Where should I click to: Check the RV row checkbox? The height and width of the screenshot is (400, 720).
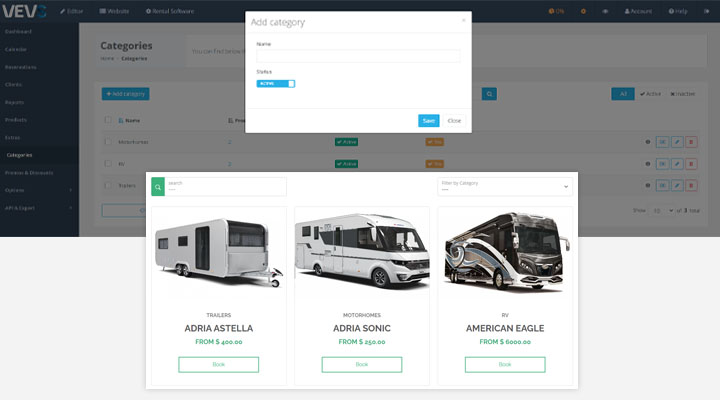108,163
